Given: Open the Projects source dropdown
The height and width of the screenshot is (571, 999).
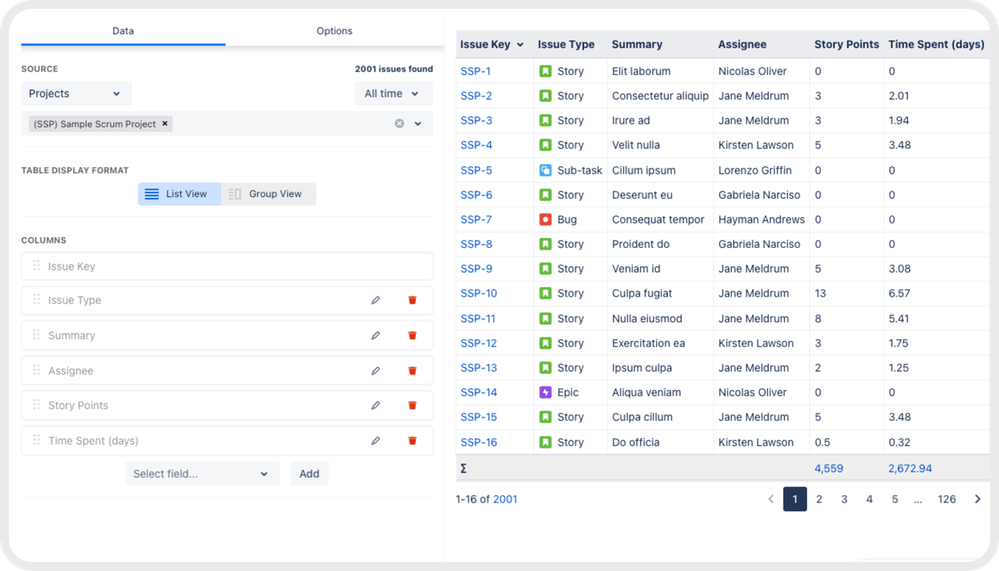Looking at the screenshot, I should (x=76, y=94).
